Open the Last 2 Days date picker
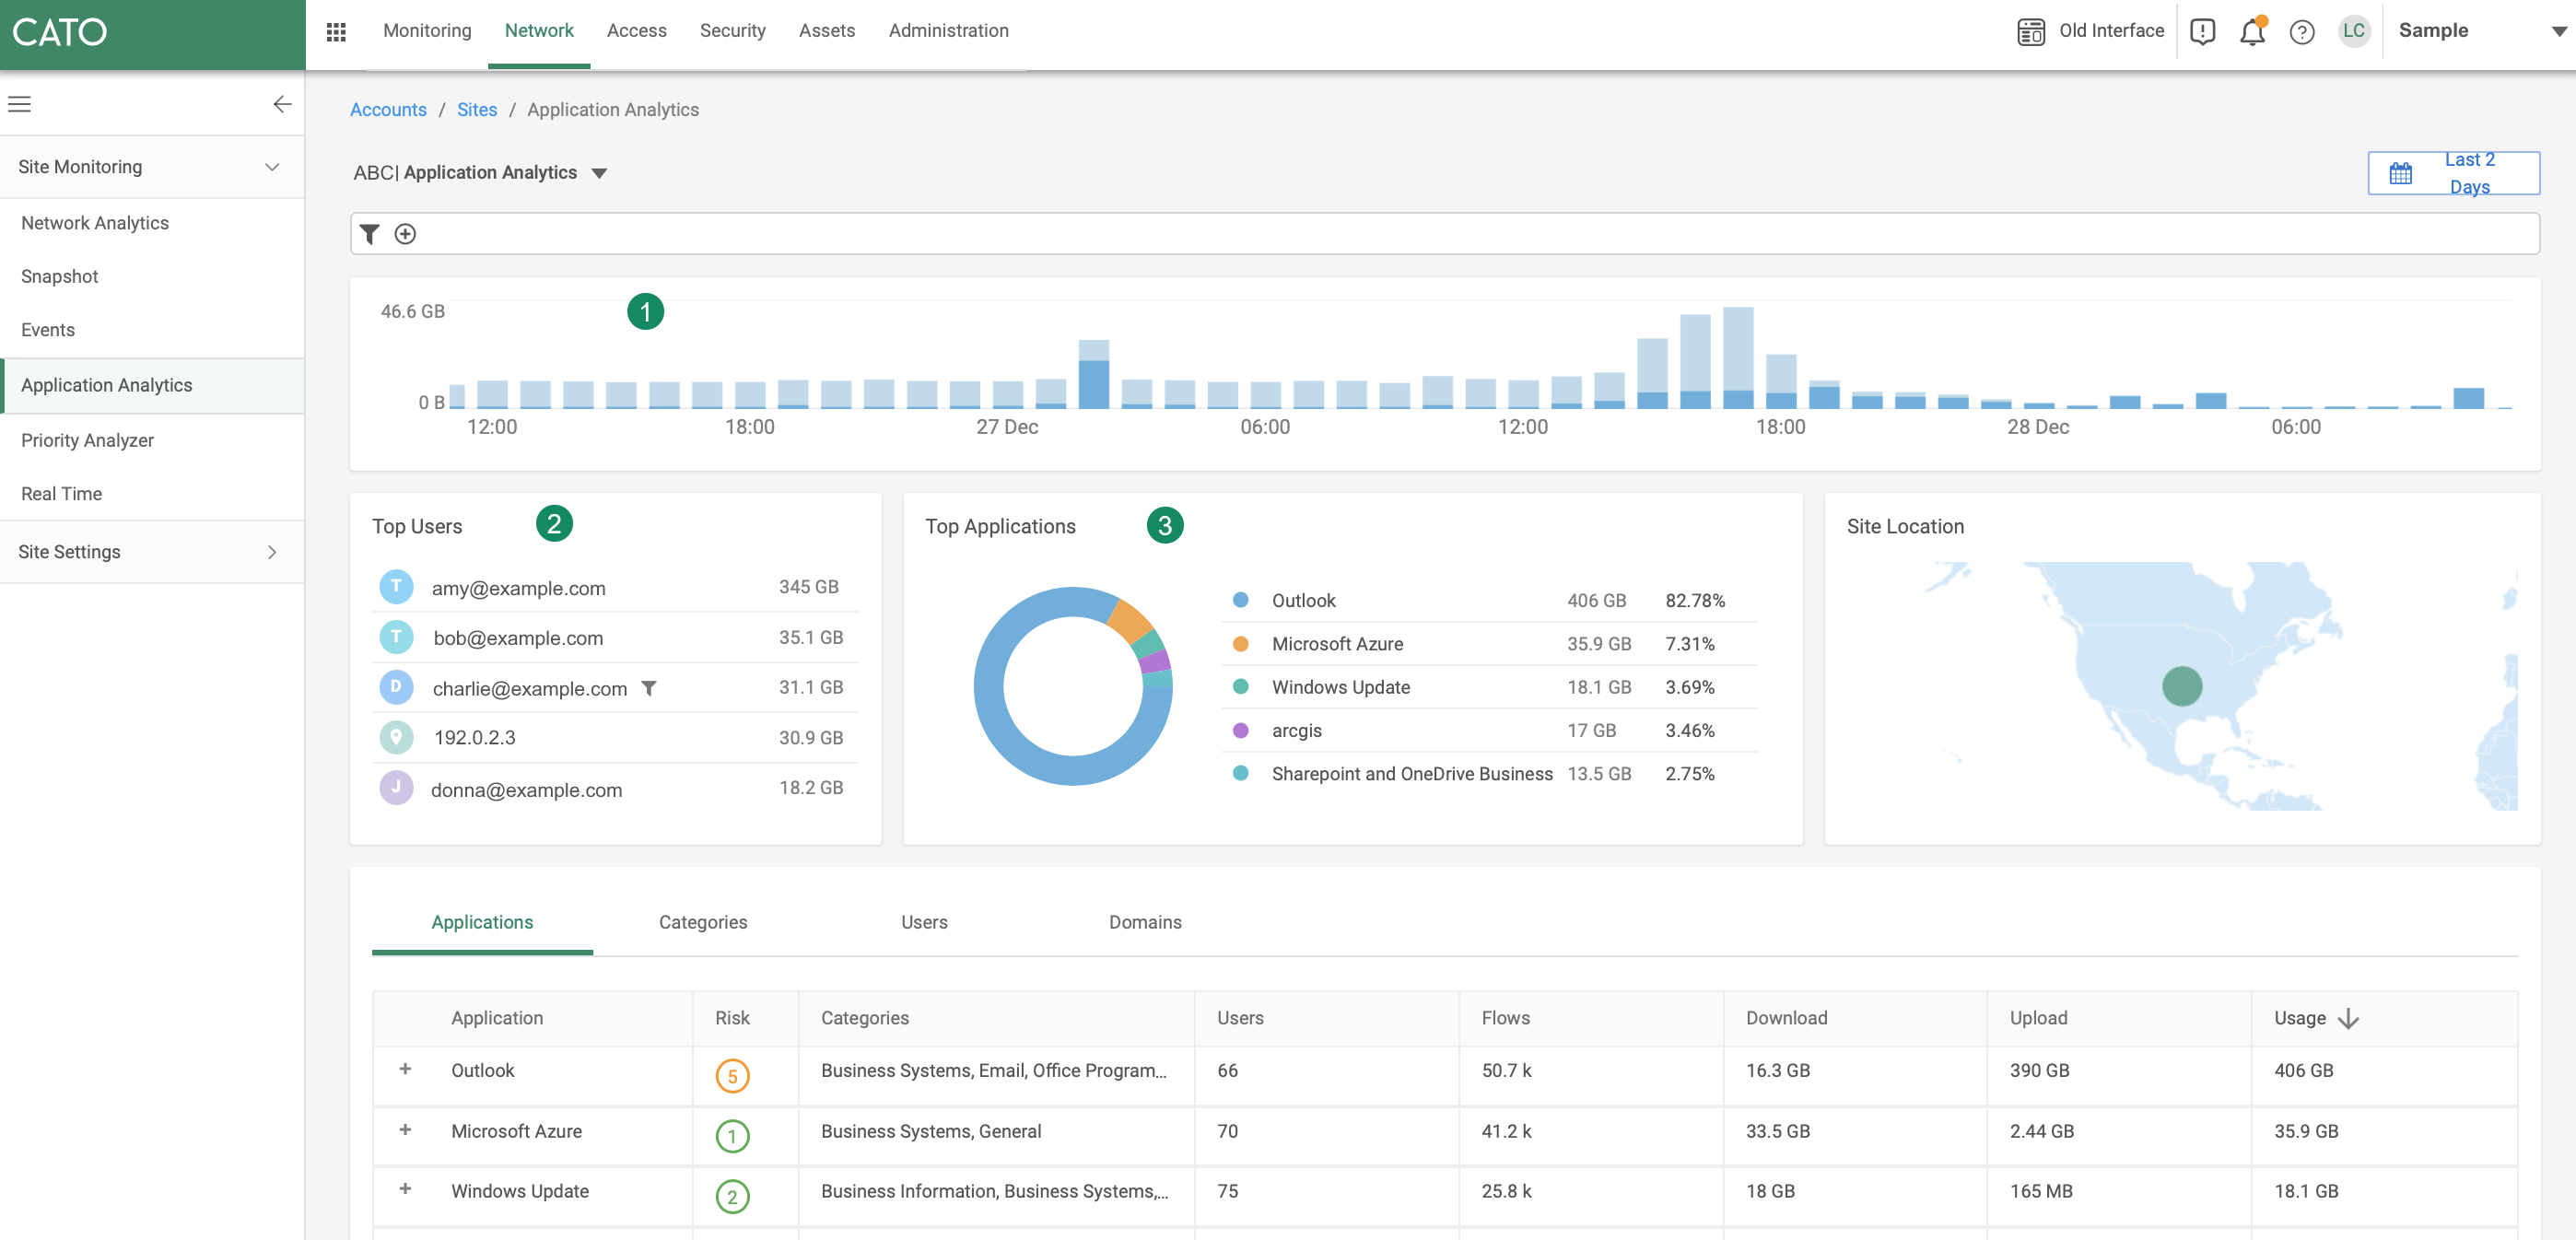 [x=2453, y=173]
